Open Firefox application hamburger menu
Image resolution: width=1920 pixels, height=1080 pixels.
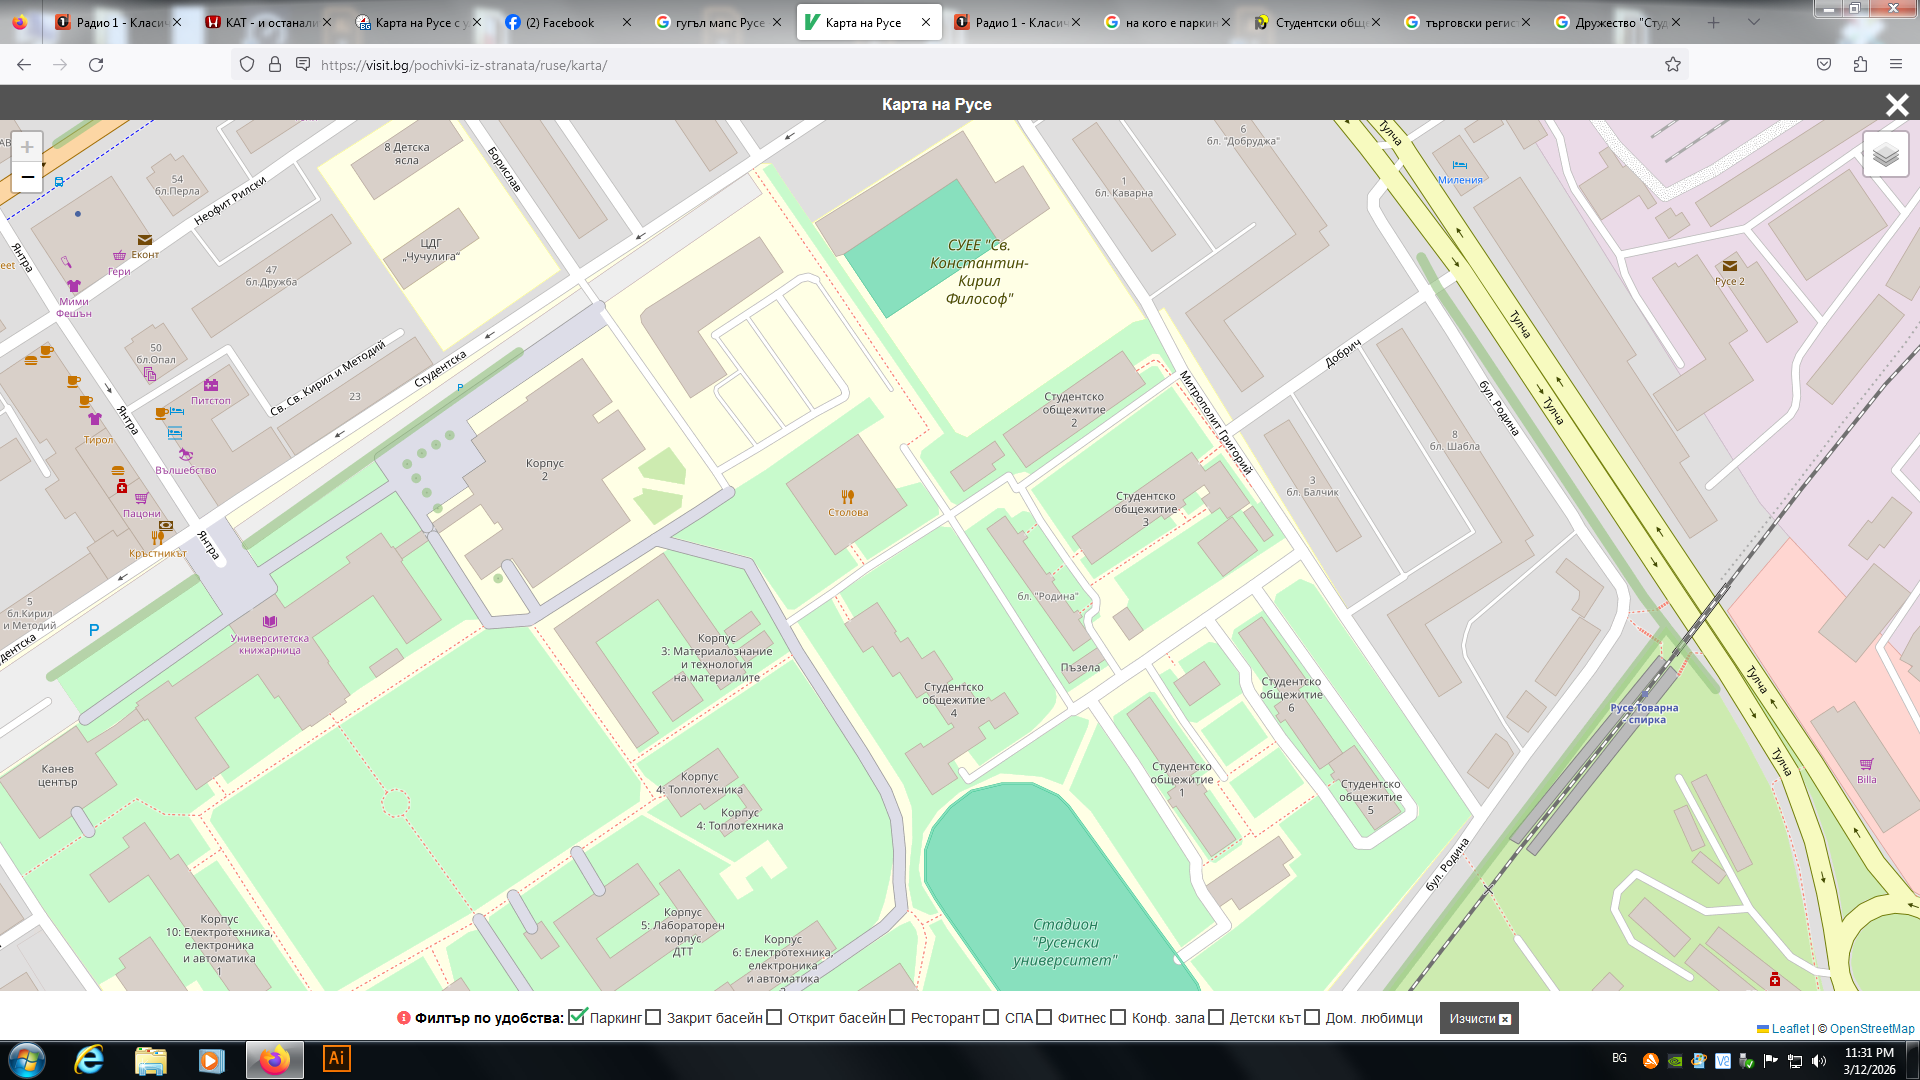pyautogui.click(x=1895, y=65)
